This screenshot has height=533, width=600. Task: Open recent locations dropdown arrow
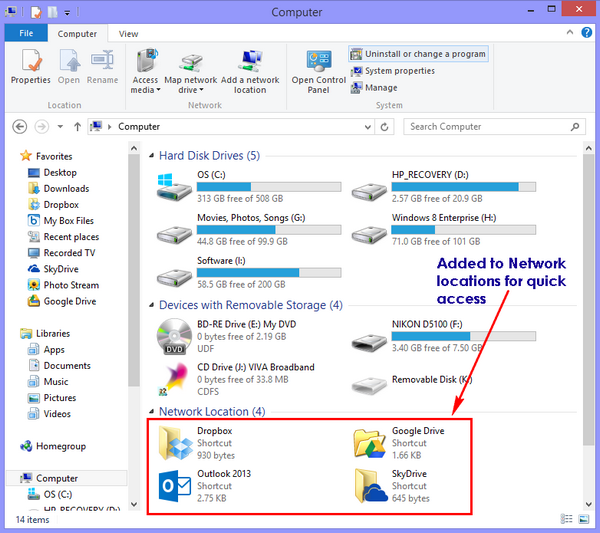point(60,127)
